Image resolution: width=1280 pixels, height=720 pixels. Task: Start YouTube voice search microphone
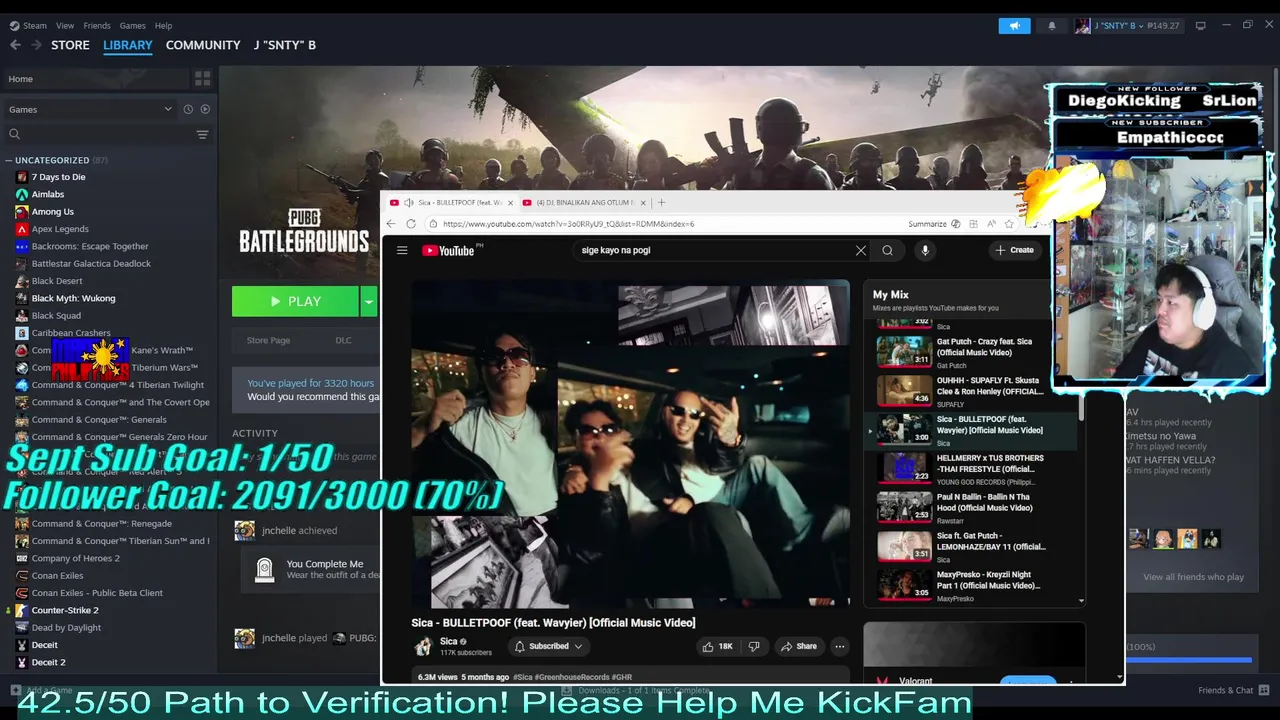click(925, 250)
